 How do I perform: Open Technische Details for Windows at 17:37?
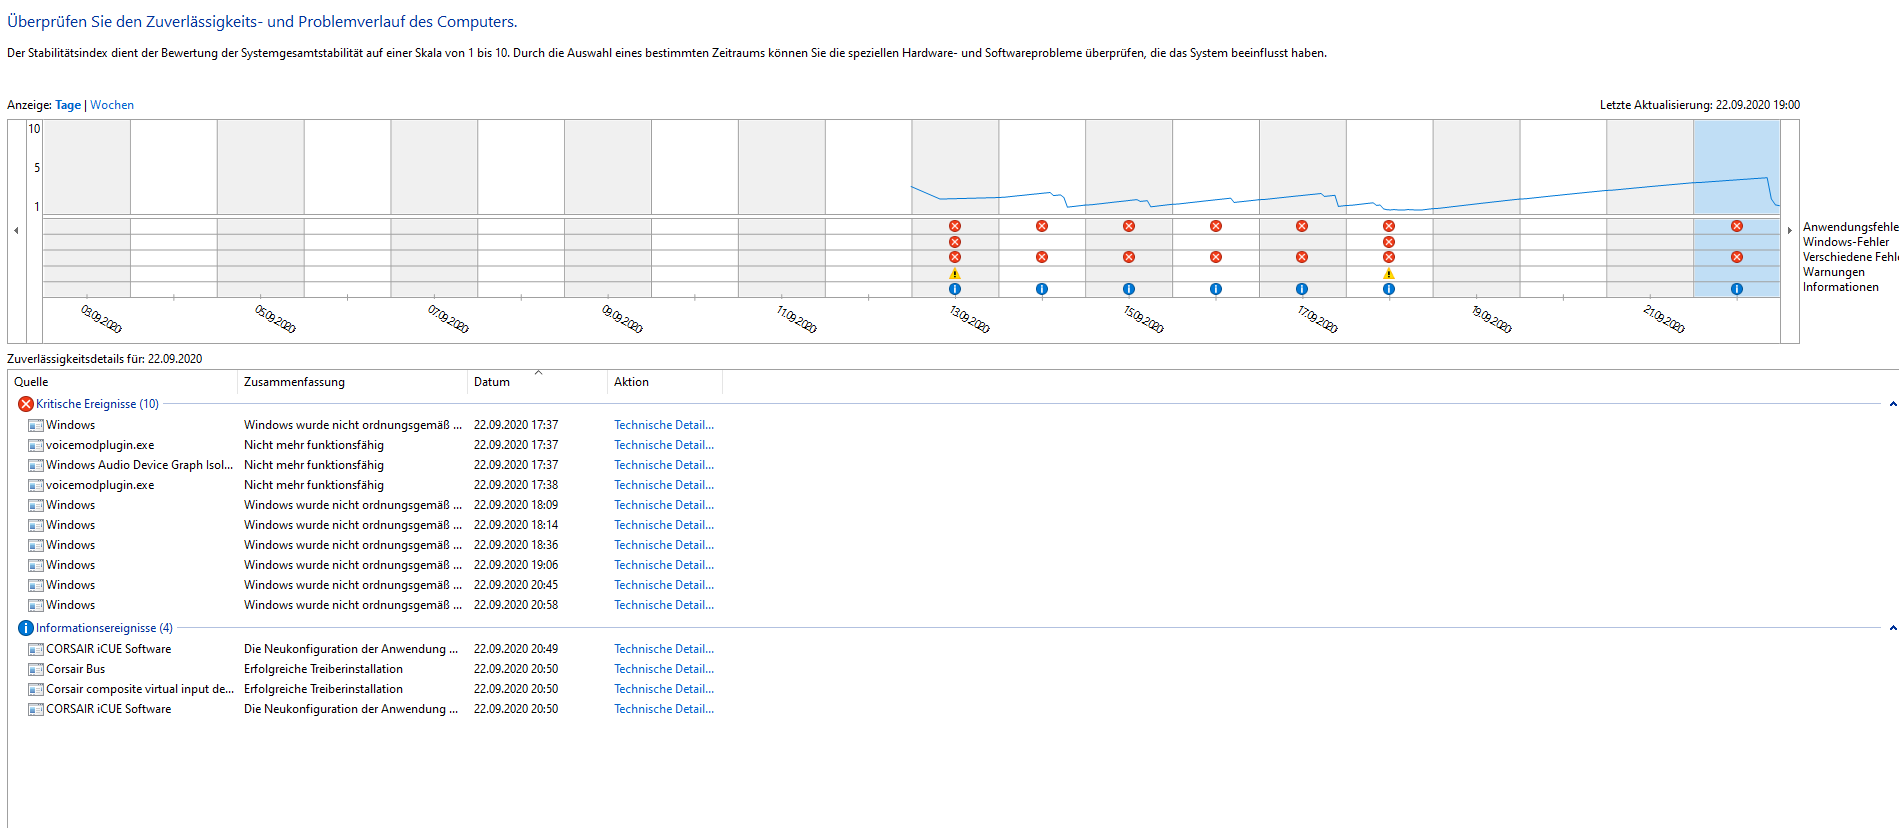click(x=664, y=425)
